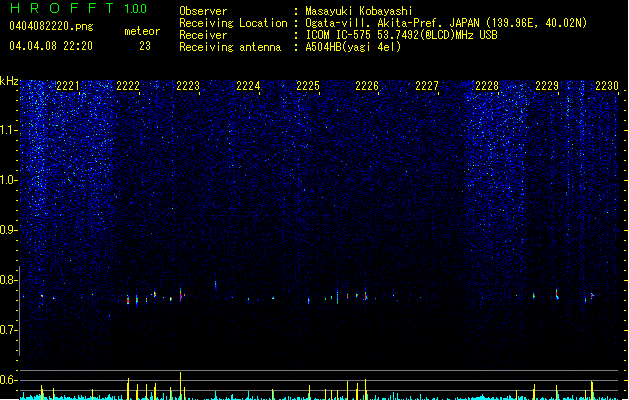Click the 2221 time marker
The image size is (629, 400).
click(x=68, y=86)
